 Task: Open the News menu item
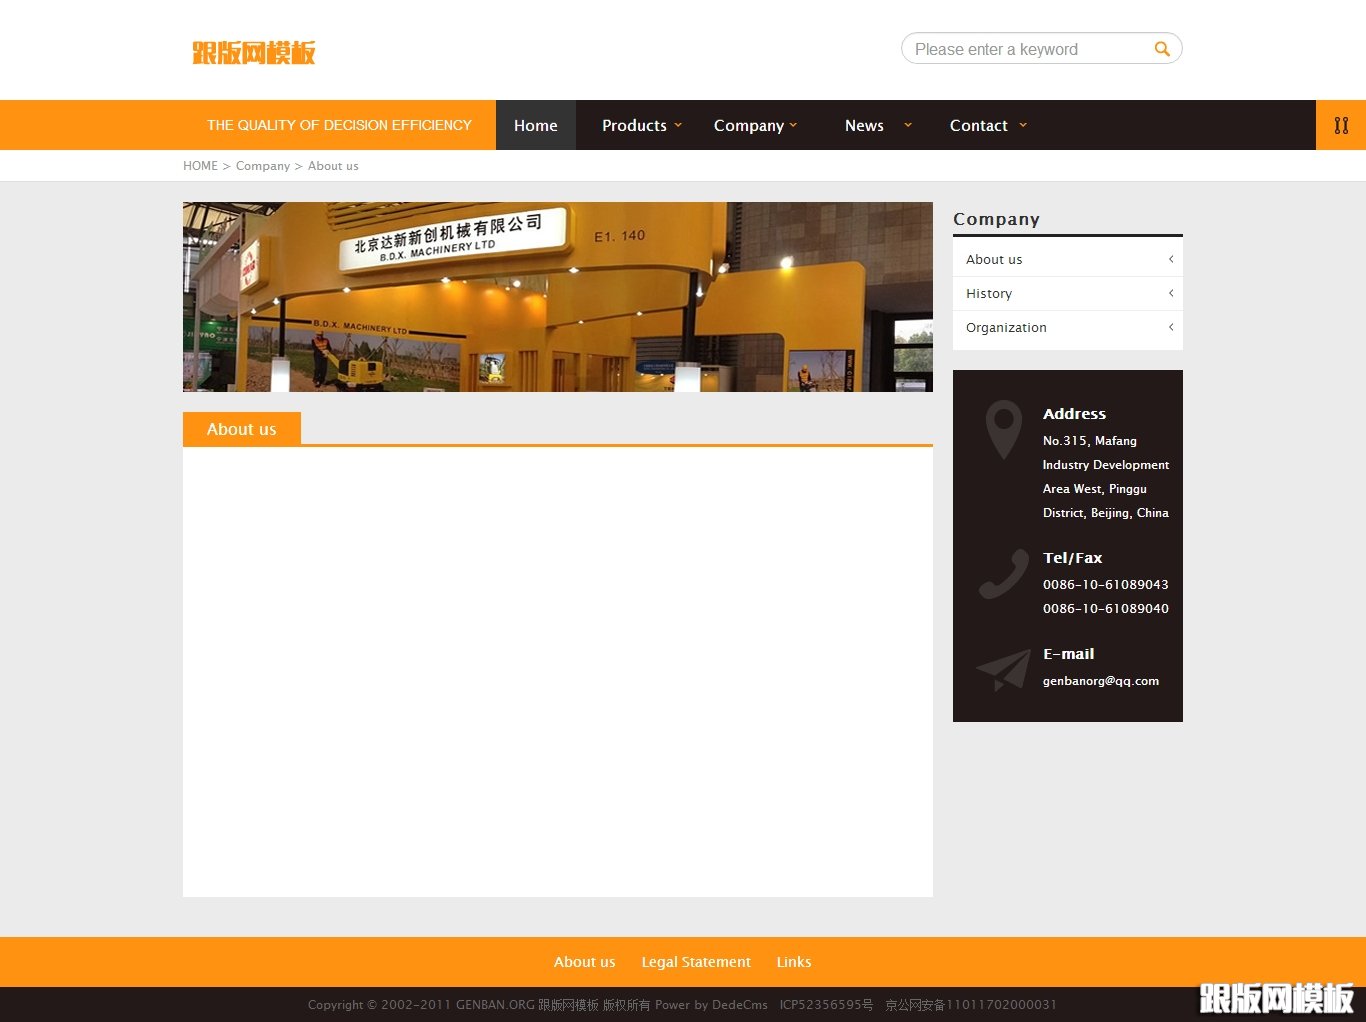click(x=864, y=125)
